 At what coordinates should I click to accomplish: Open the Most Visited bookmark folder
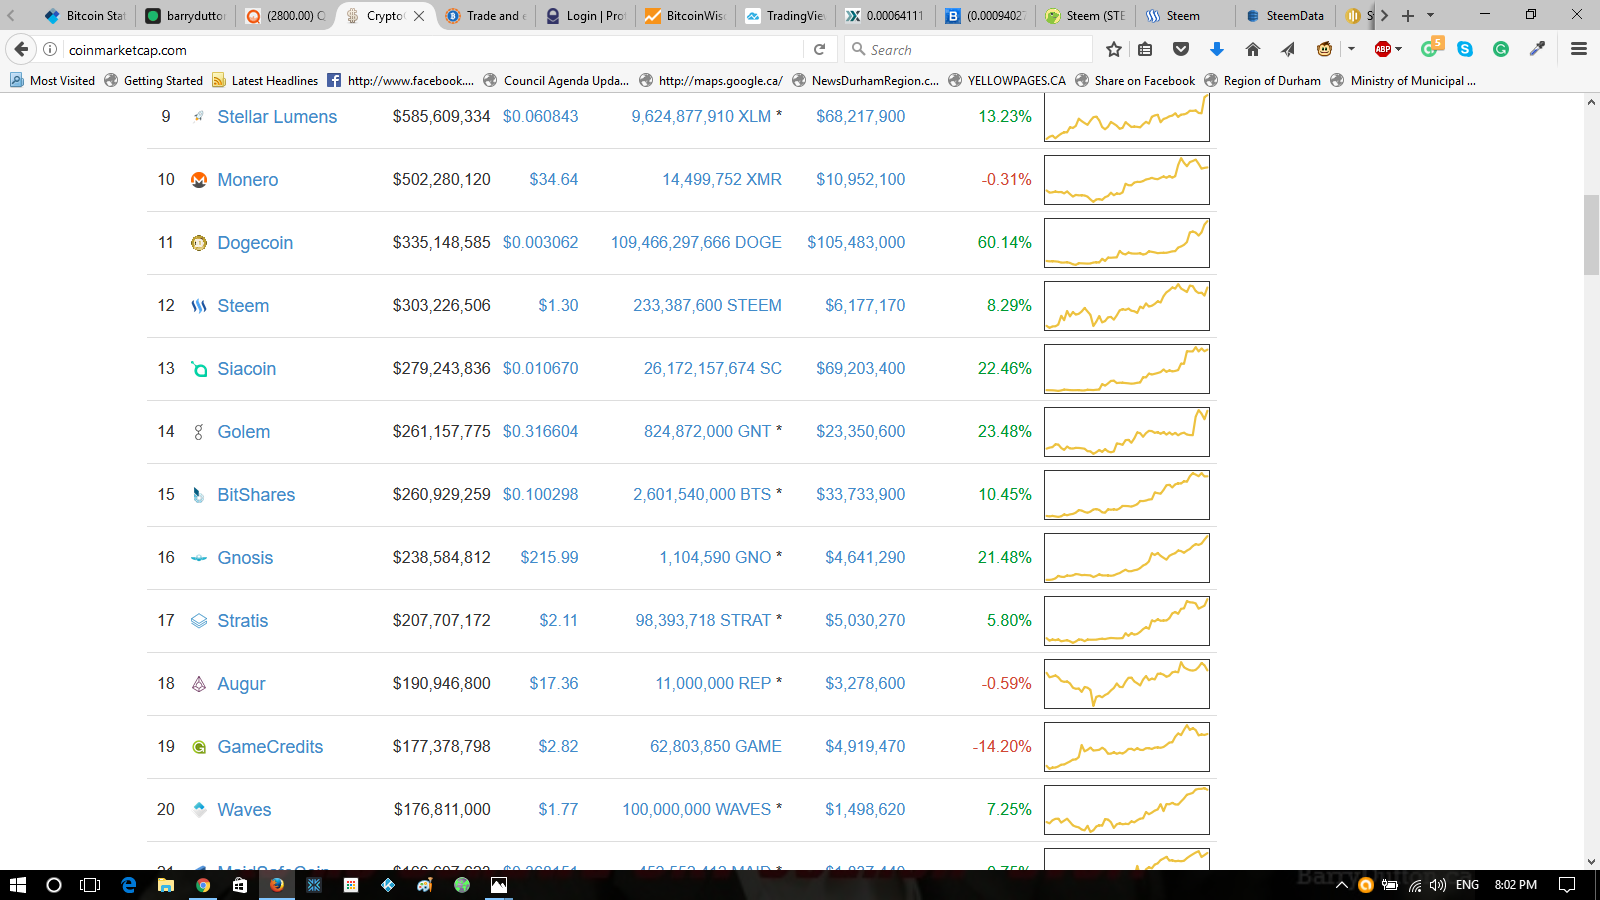coord(52,80)
